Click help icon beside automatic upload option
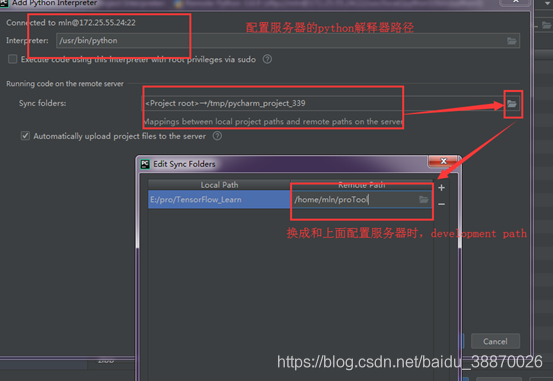This screenshot has height=381, width=553. point(217,136)
